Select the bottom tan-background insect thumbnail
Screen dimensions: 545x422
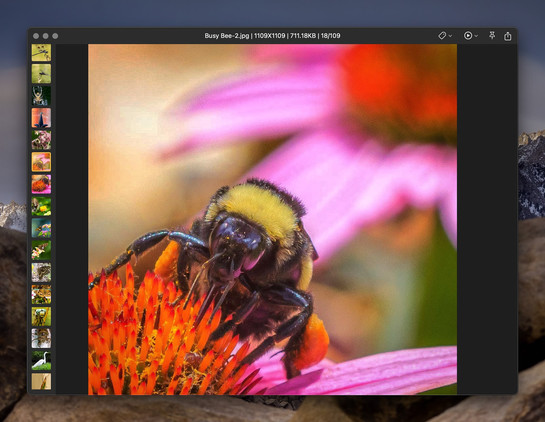point(41,382)
